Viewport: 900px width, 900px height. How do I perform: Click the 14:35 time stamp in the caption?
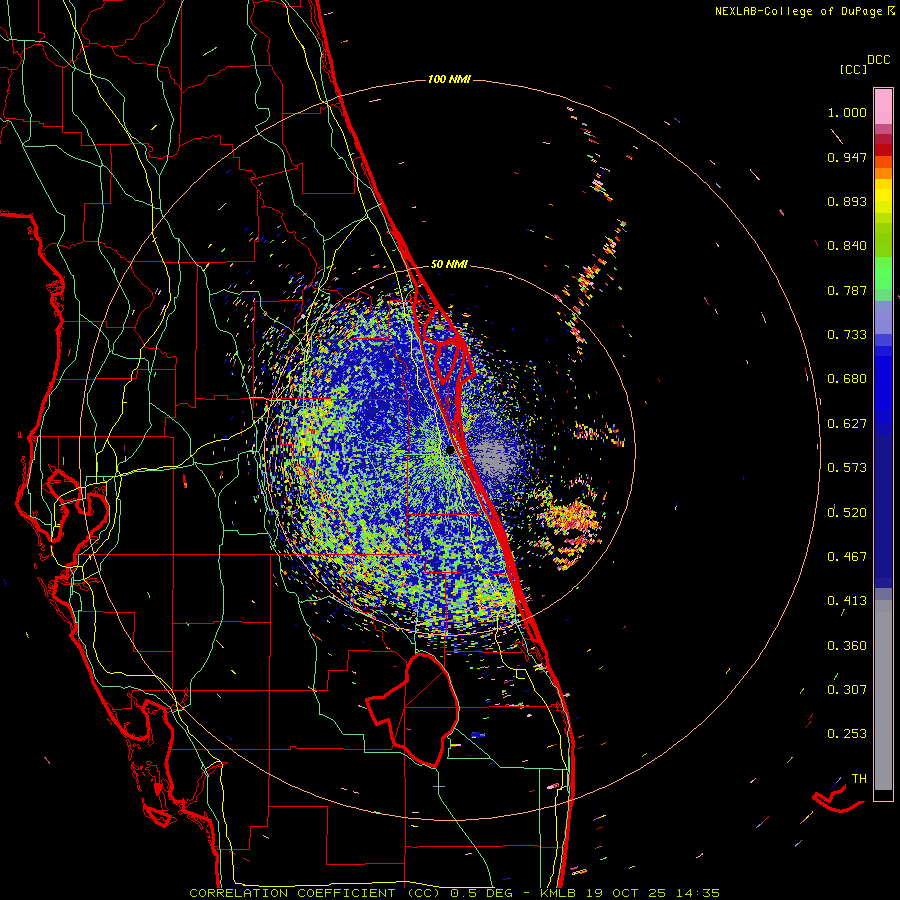[x=697, y=893]
